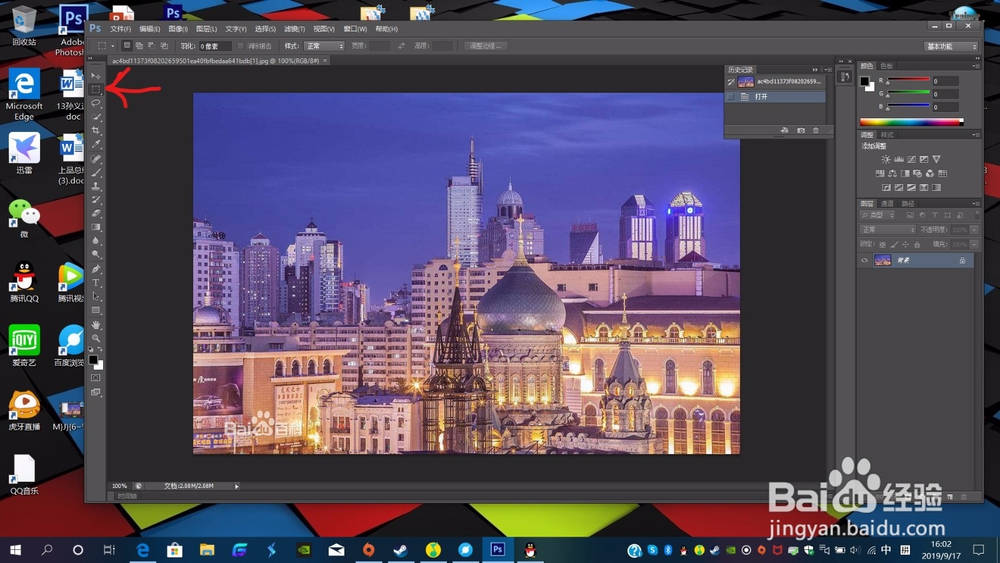Add Brightness/Contrast adjustment sun icon

(885, 159)
